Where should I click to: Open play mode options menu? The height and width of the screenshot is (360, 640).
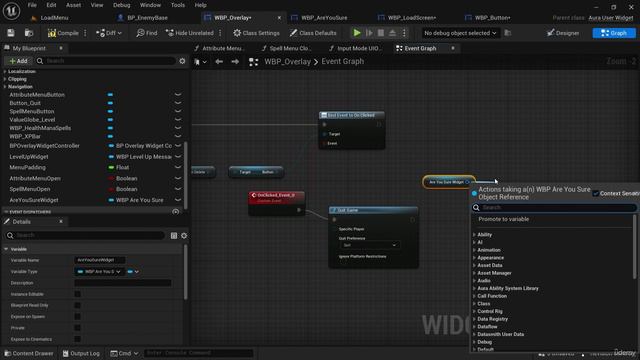(x=404, y=33)
